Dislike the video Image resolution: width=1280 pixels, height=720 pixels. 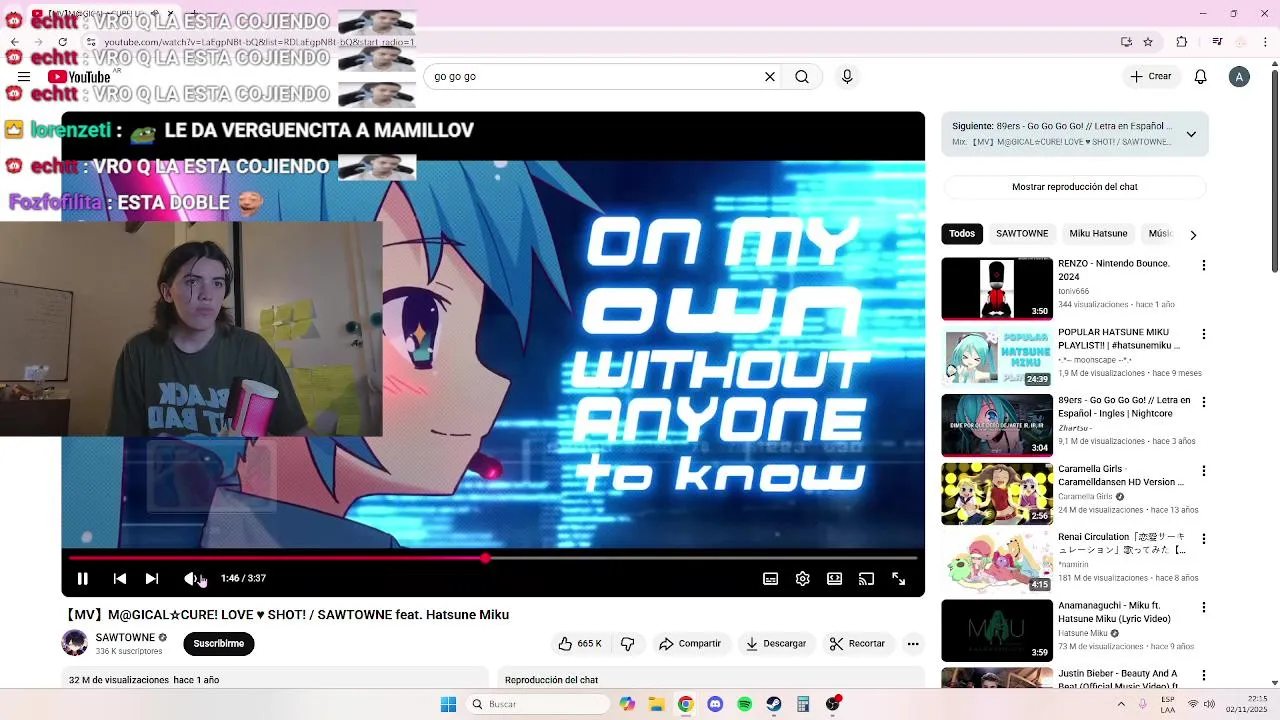pyautogui.click(x=627, y=643)
